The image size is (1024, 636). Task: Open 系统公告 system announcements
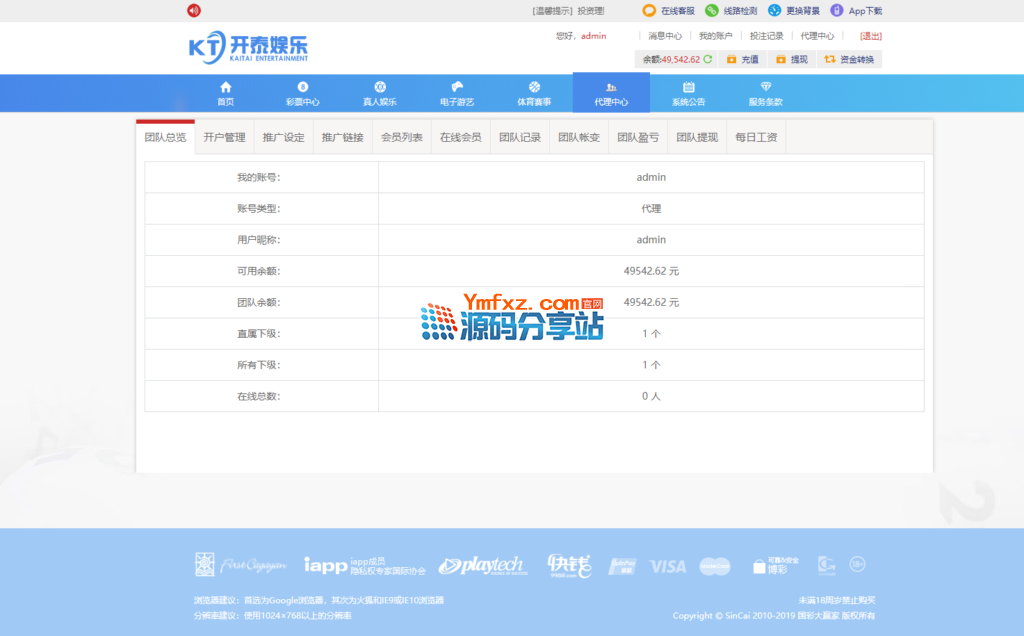688,93
